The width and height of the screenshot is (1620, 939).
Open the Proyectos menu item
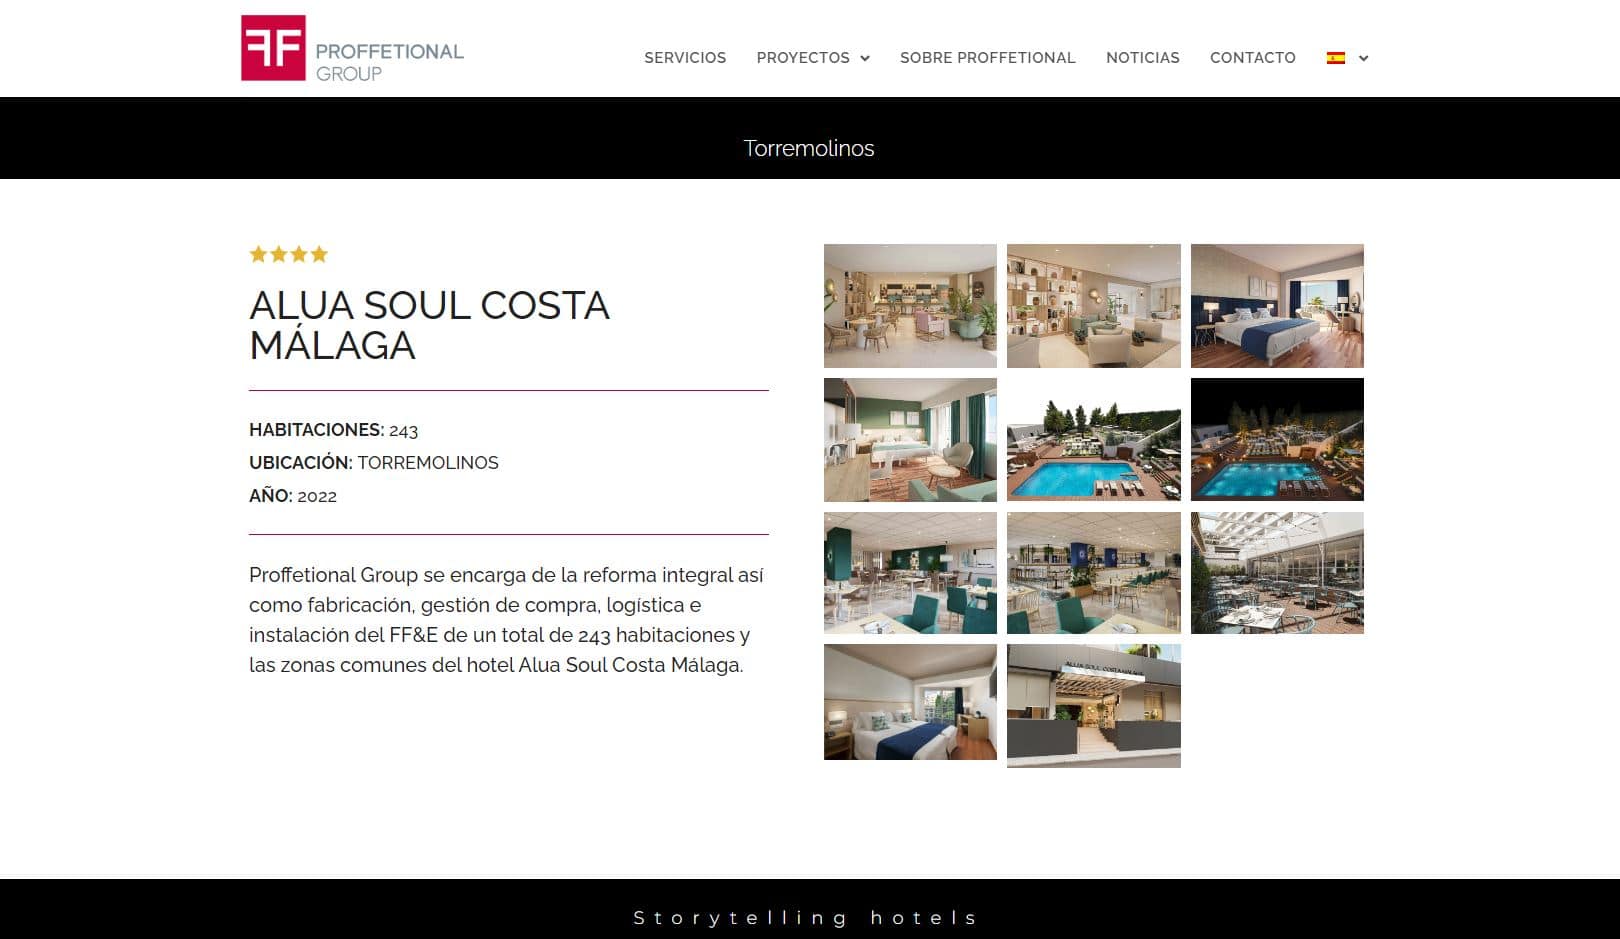803,58
